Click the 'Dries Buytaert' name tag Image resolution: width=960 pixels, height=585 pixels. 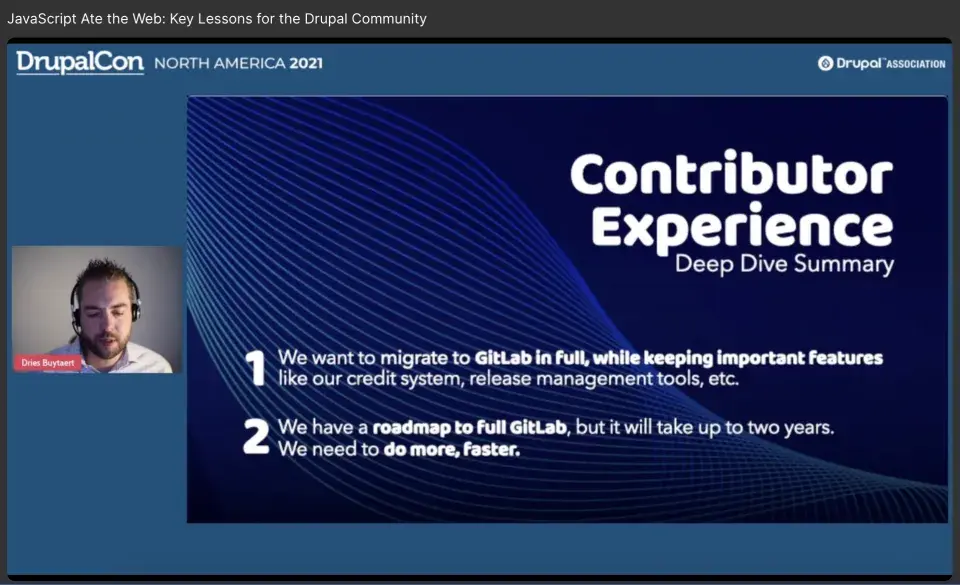[x=47, y=363]
